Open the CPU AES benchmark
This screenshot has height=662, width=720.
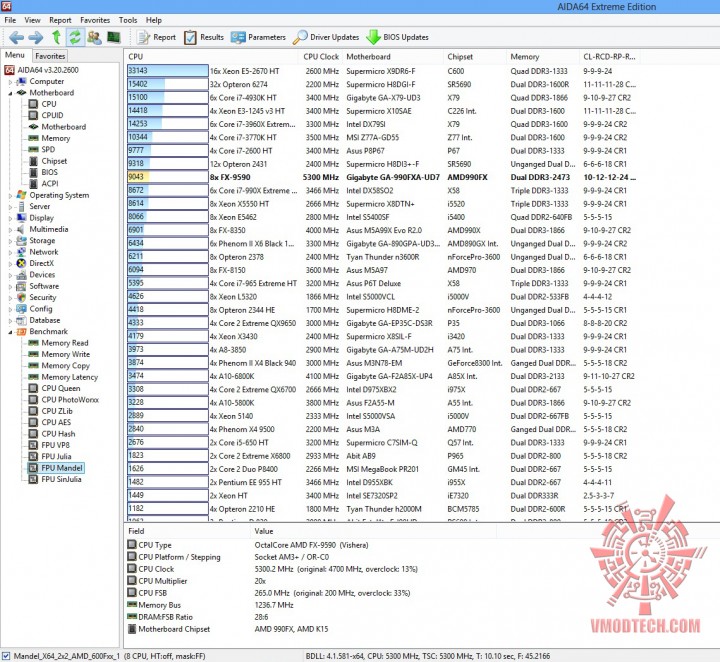[x=56, y=422]
